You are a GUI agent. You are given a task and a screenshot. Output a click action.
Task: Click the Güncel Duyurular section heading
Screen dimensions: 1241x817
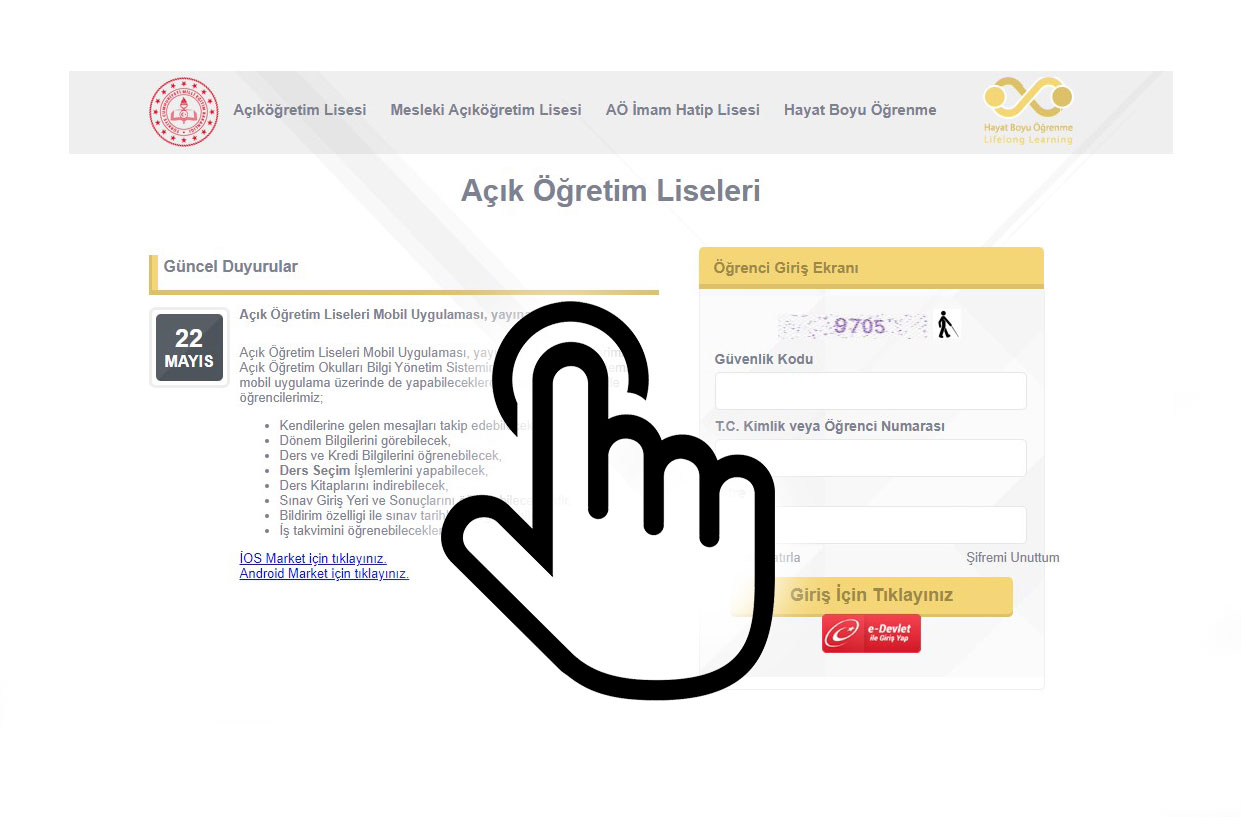(231, 267)
